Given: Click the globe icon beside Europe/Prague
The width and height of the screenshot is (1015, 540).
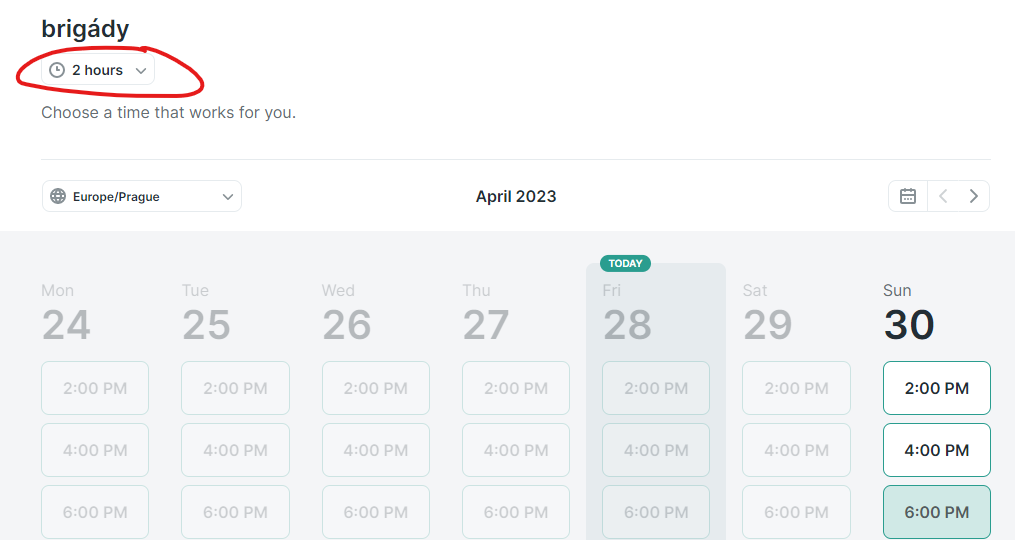Looking at the screenshot, I should (58, 196).
